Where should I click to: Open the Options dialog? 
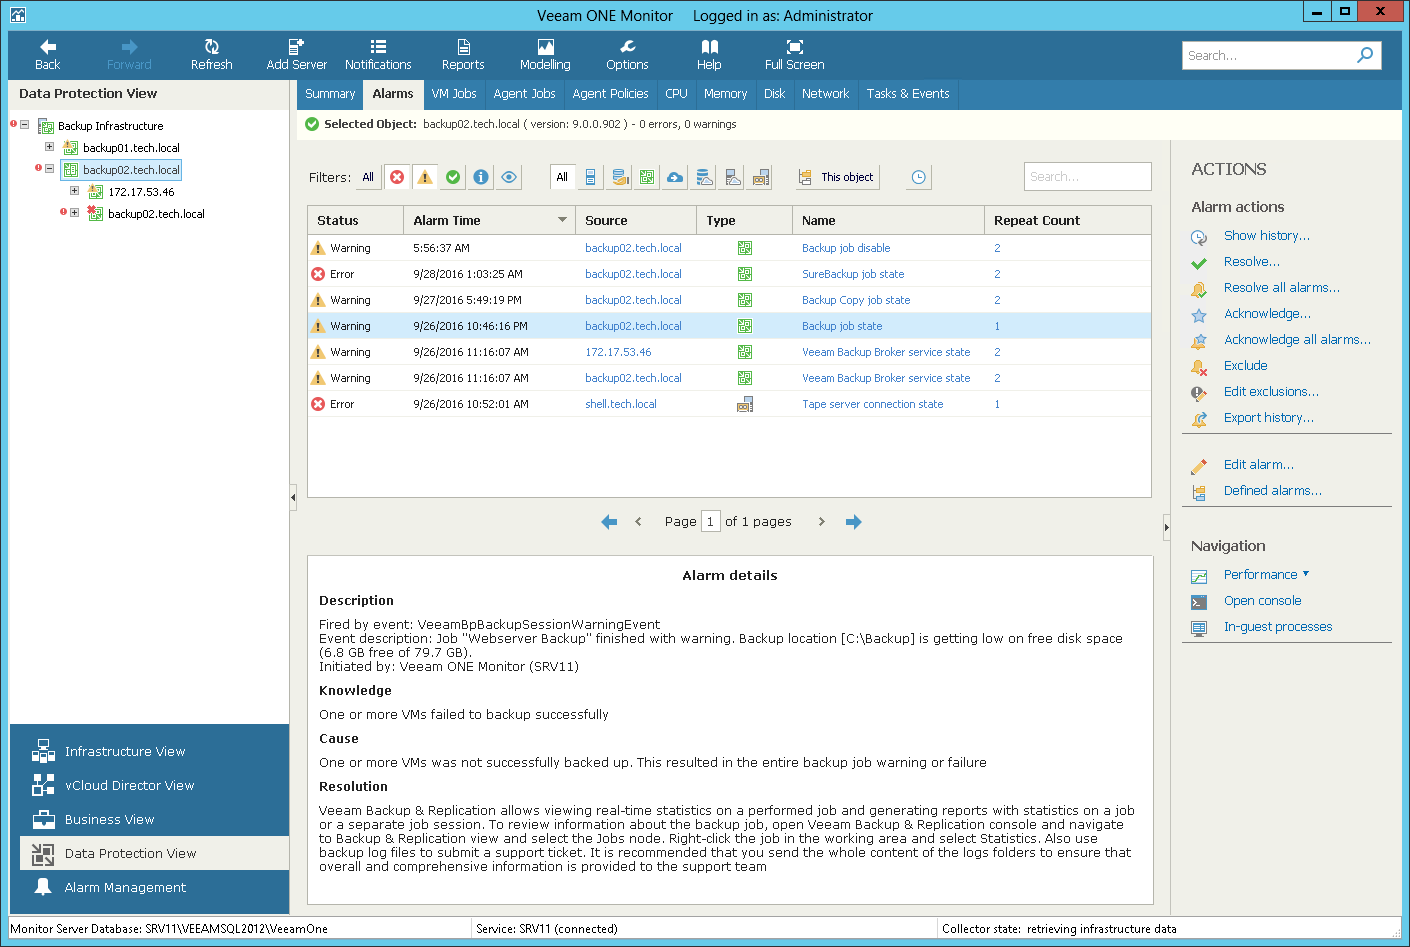pos(627,55)
